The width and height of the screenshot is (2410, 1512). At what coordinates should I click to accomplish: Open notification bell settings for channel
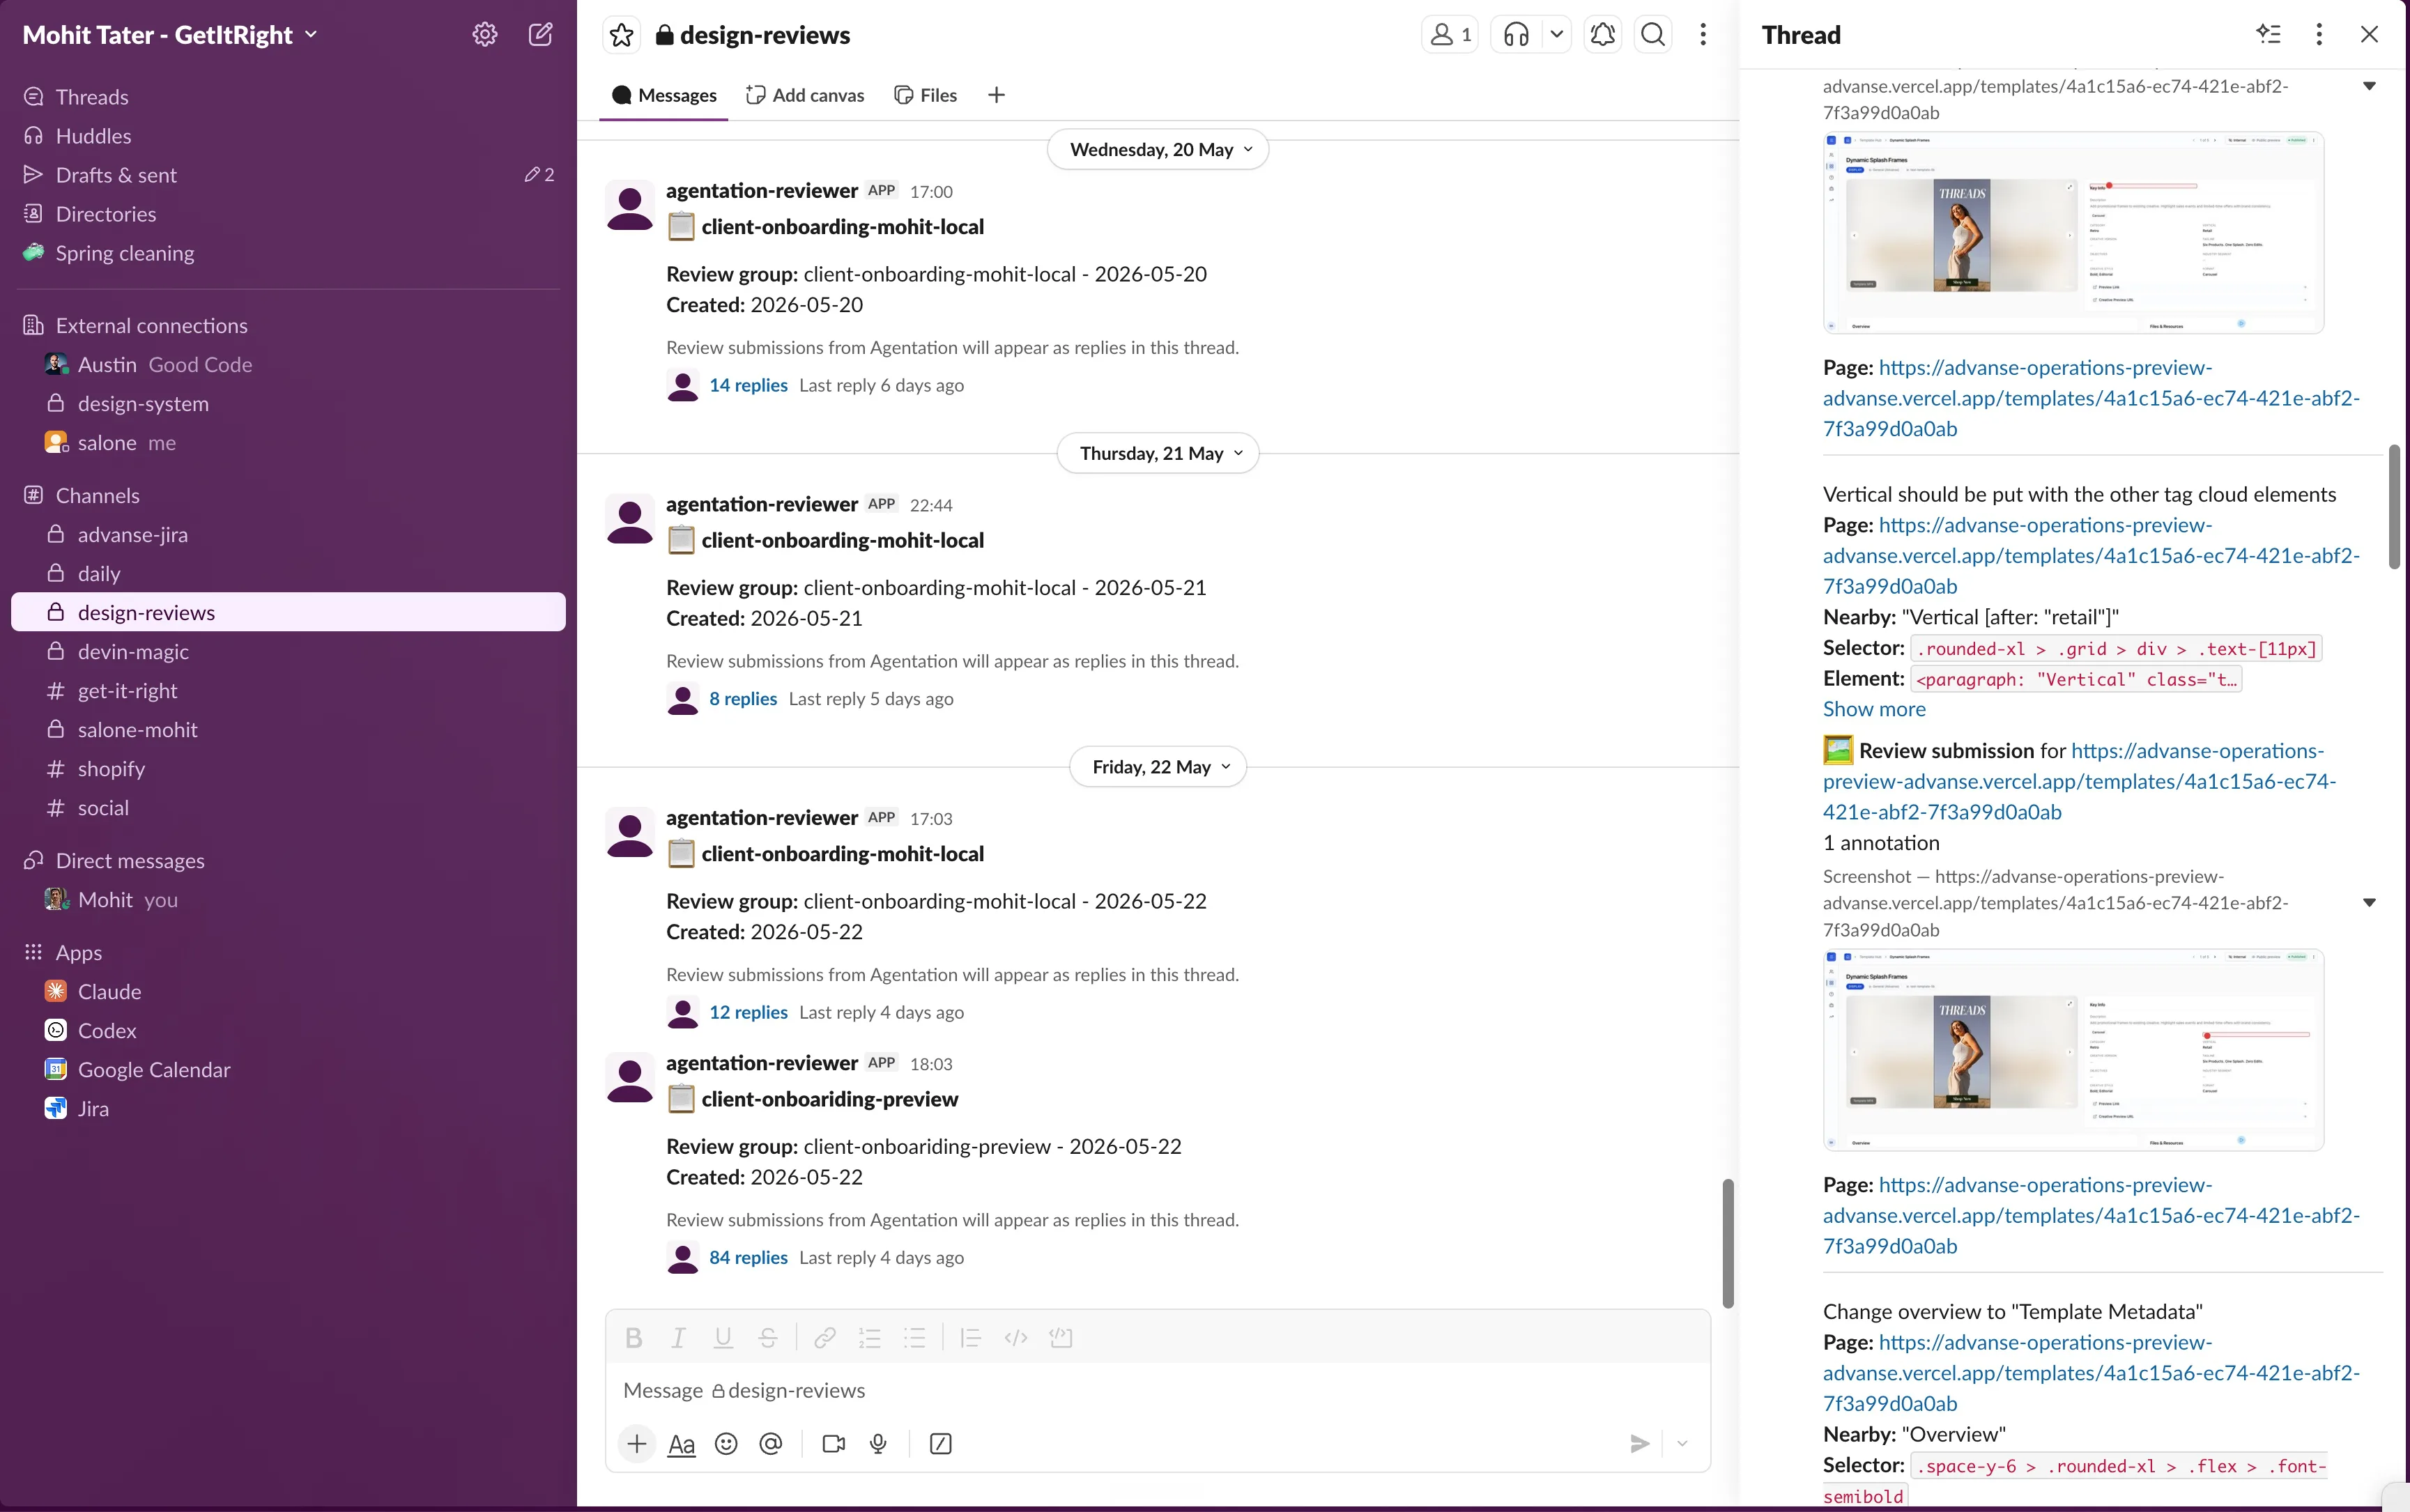pos(1602,35)
